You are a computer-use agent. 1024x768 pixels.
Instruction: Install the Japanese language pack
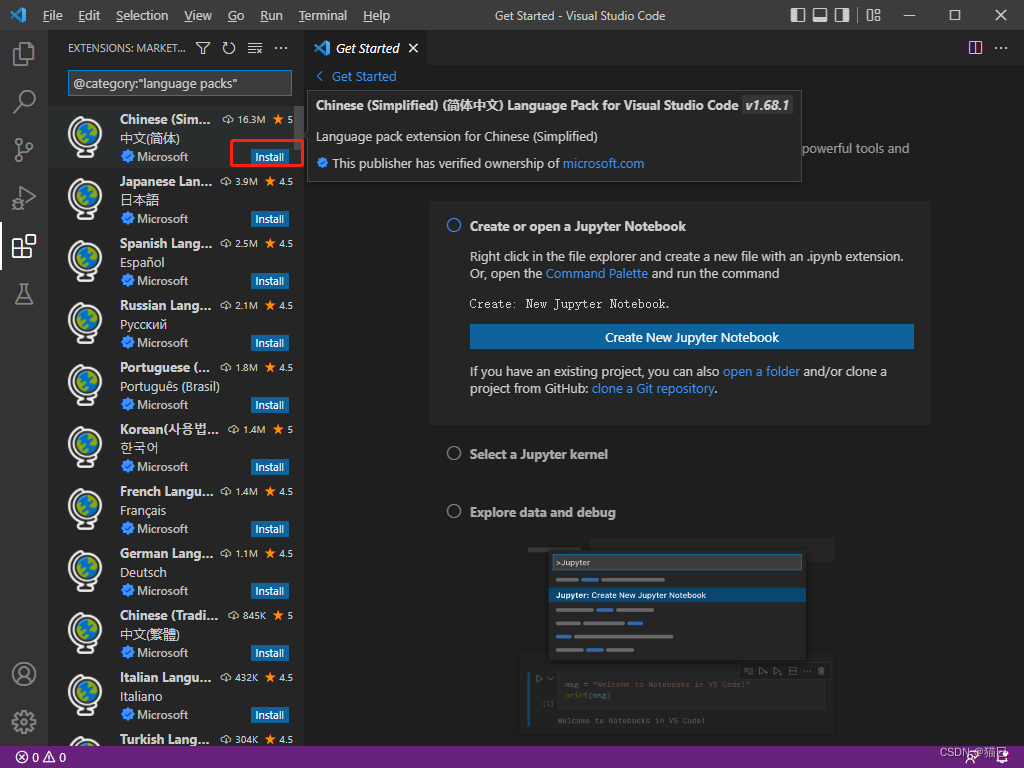pyautogui.click(x=269, y=219)
